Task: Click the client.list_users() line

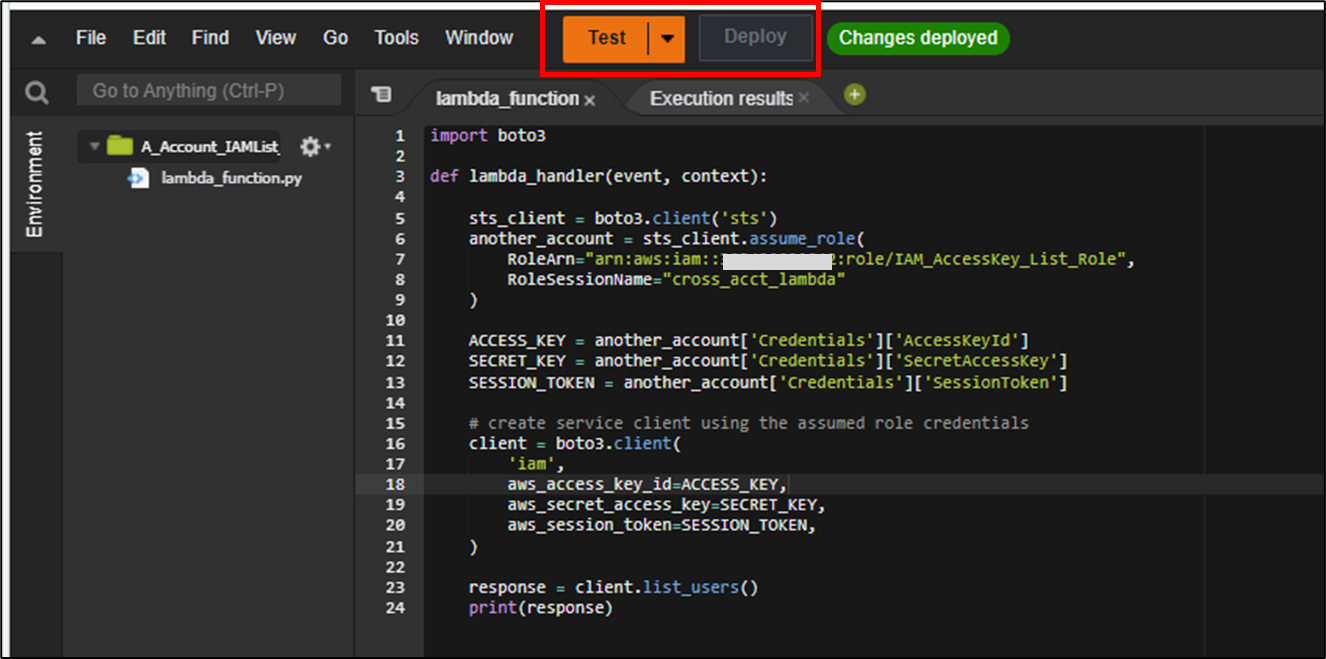Action: tap(613, 587)
